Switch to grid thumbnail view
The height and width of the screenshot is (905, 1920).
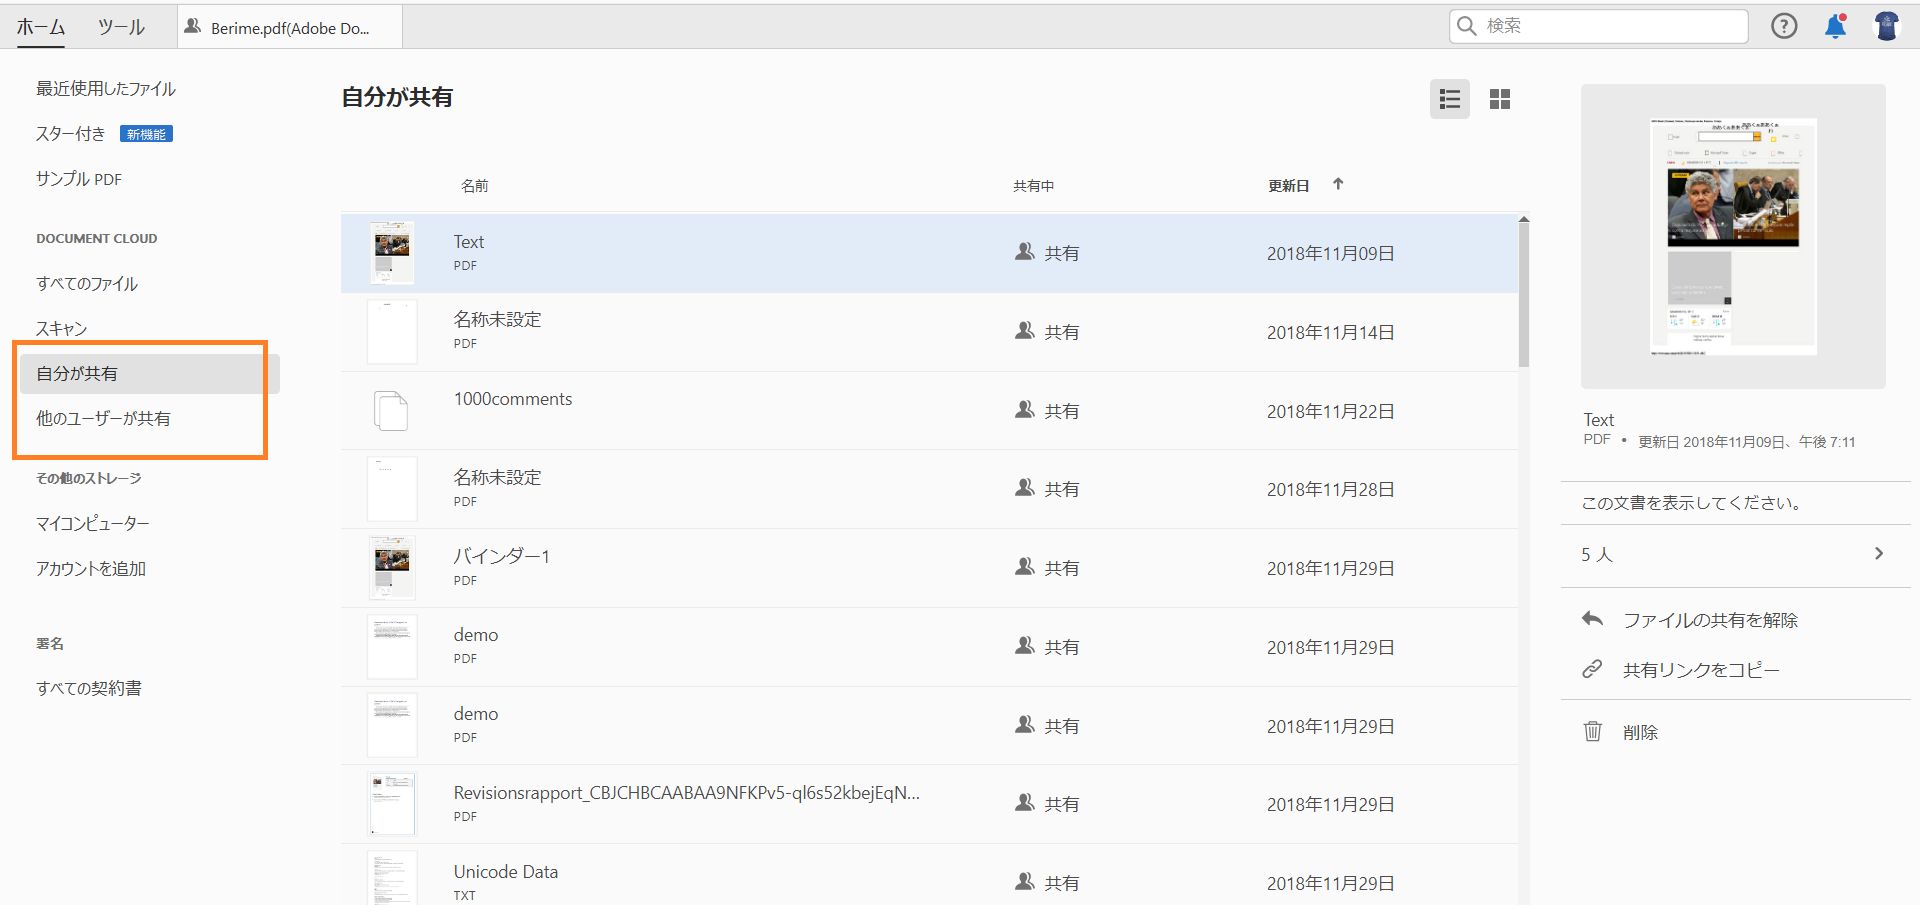pos(1500,99)
